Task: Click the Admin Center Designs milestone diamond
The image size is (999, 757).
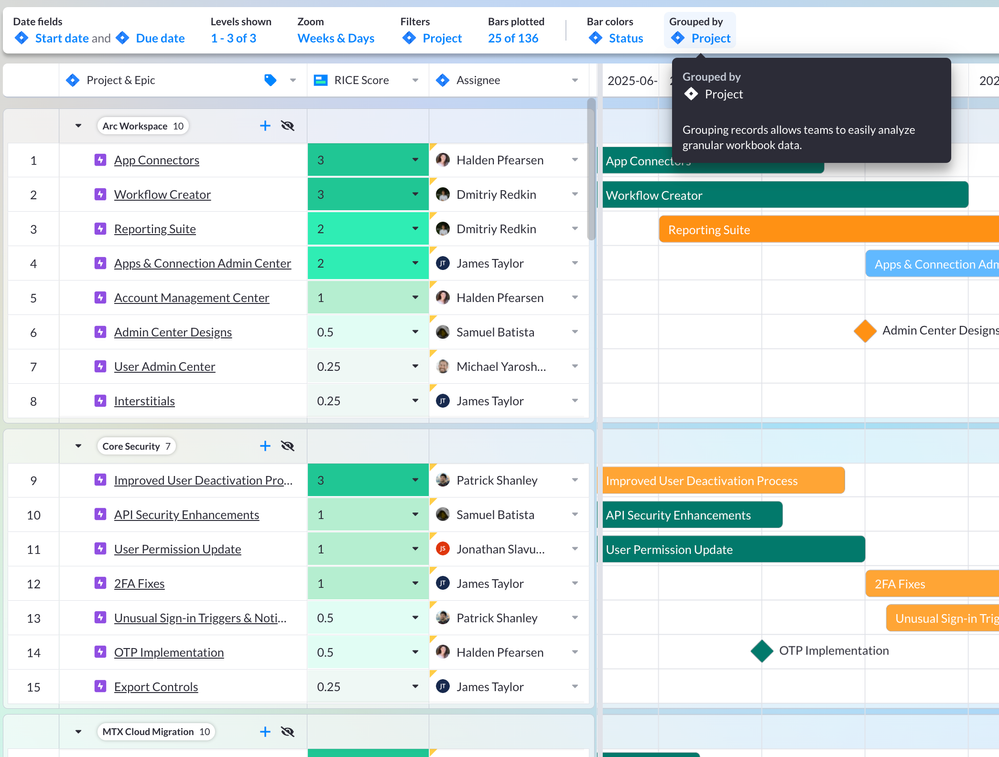Action: click(863, 331)
